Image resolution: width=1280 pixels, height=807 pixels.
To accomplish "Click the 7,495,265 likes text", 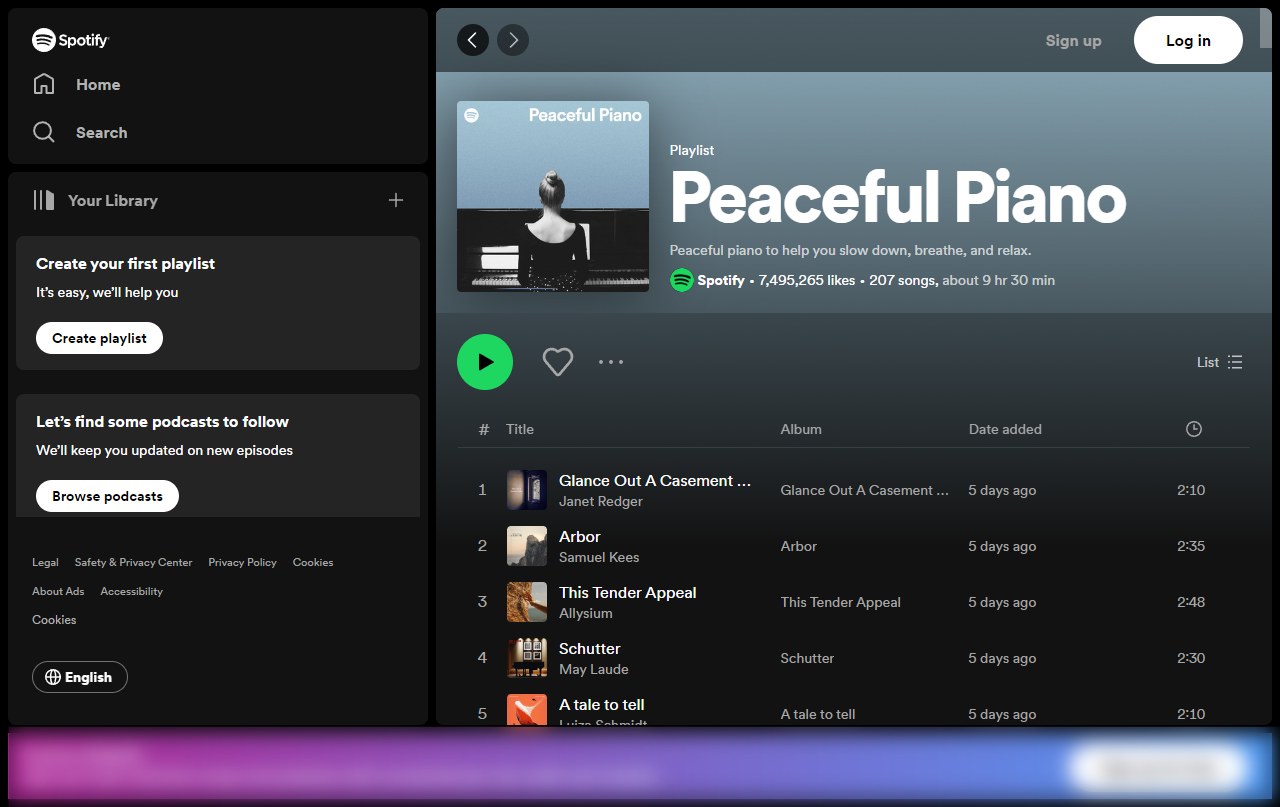I will click(x=807, y=280).
